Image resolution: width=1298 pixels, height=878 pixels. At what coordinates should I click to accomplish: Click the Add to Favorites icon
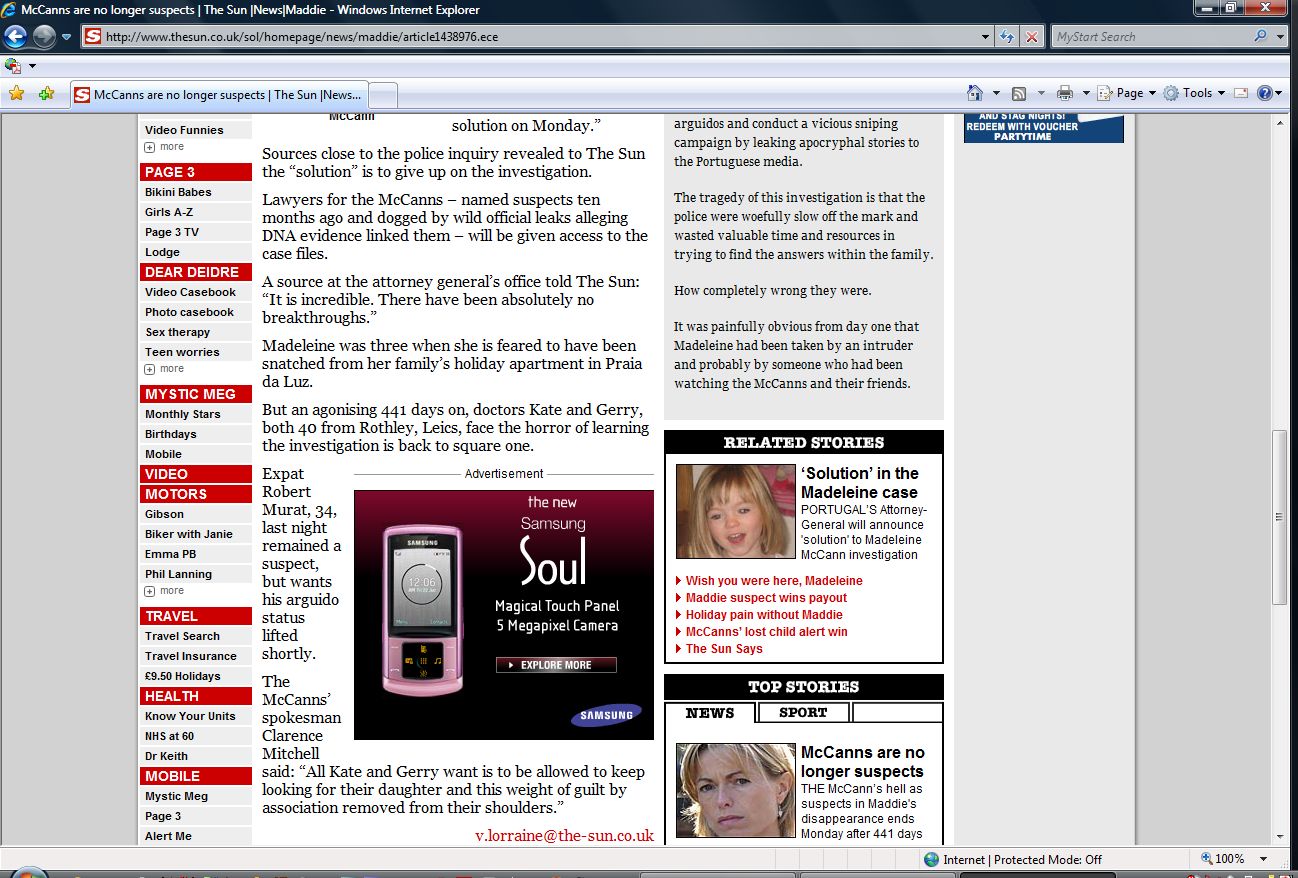(x=46, y=94)
